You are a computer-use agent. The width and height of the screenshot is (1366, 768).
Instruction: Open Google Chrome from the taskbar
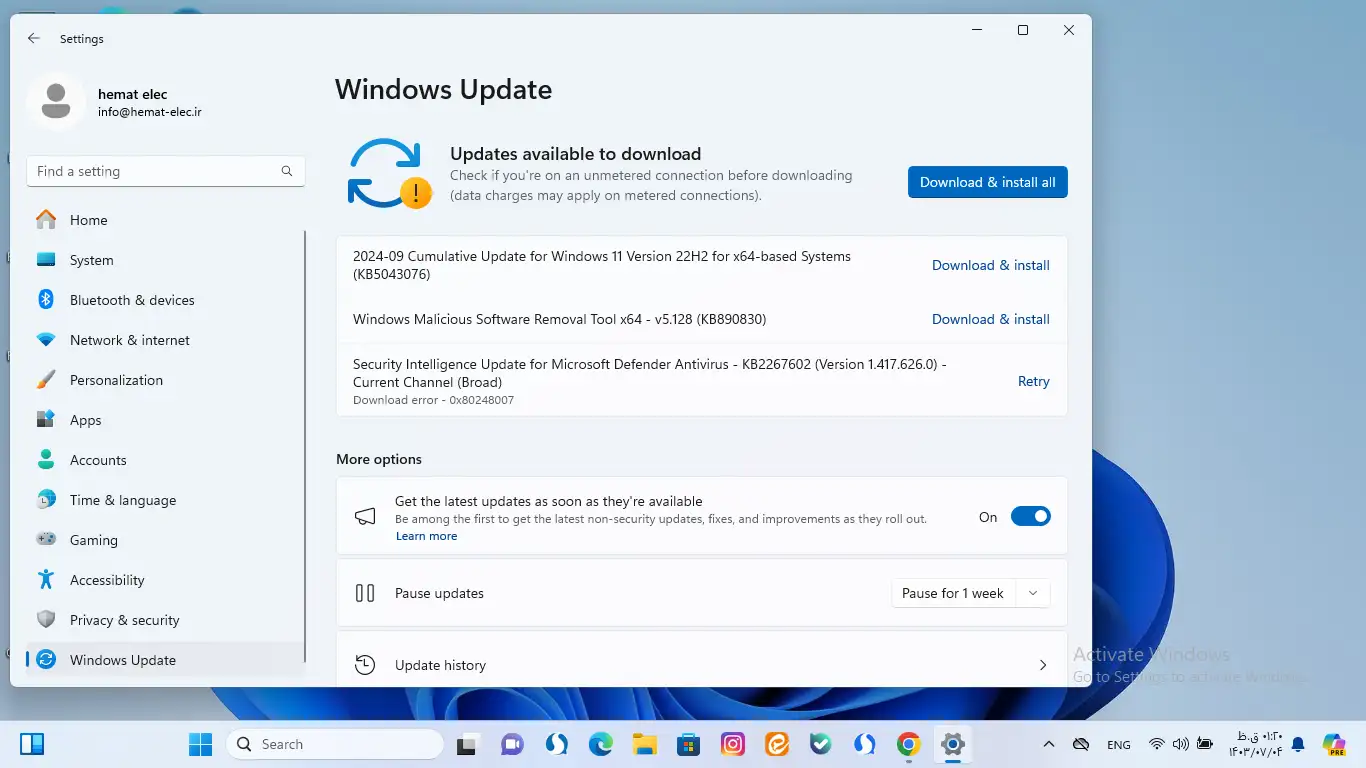(908, 744)
